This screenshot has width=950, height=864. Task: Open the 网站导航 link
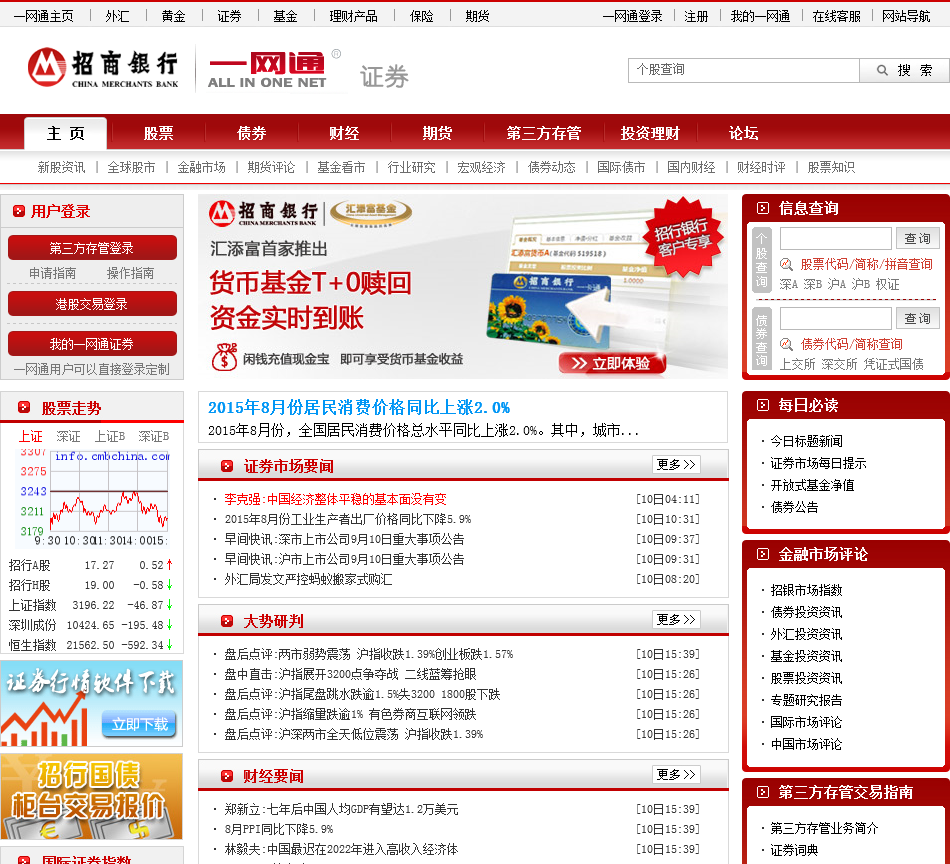[906, 16]
